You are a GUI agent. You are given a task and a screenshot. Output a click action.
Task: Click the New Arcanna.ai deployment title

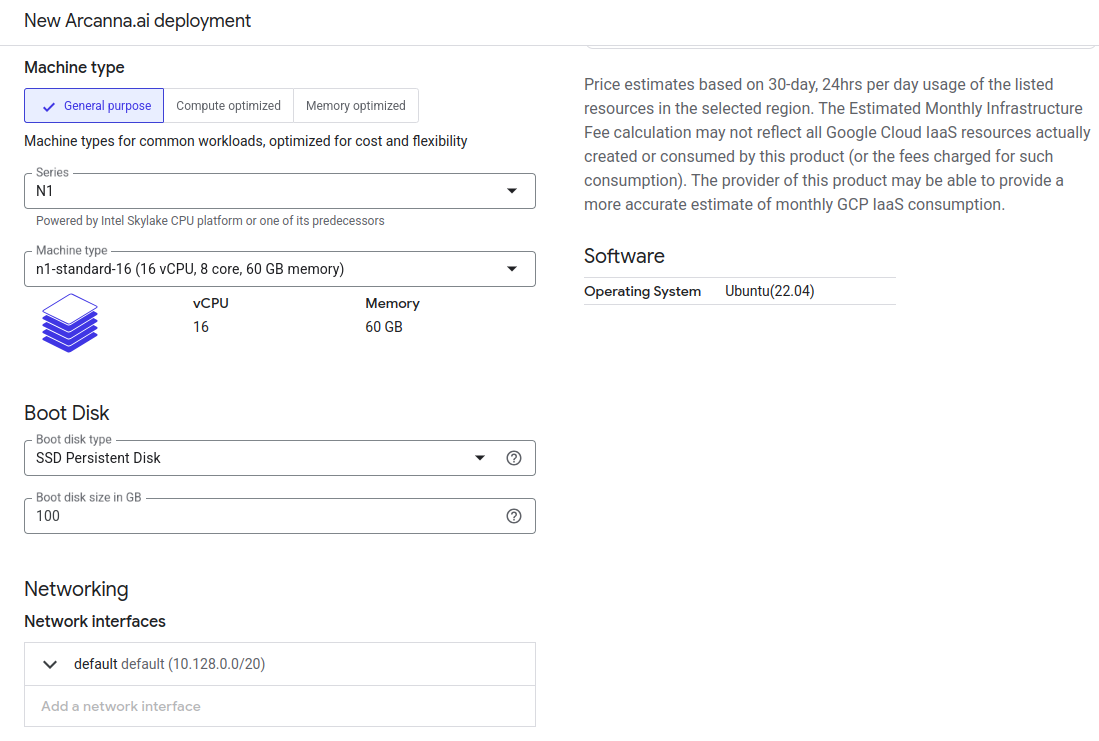click(x=137, y=21)
